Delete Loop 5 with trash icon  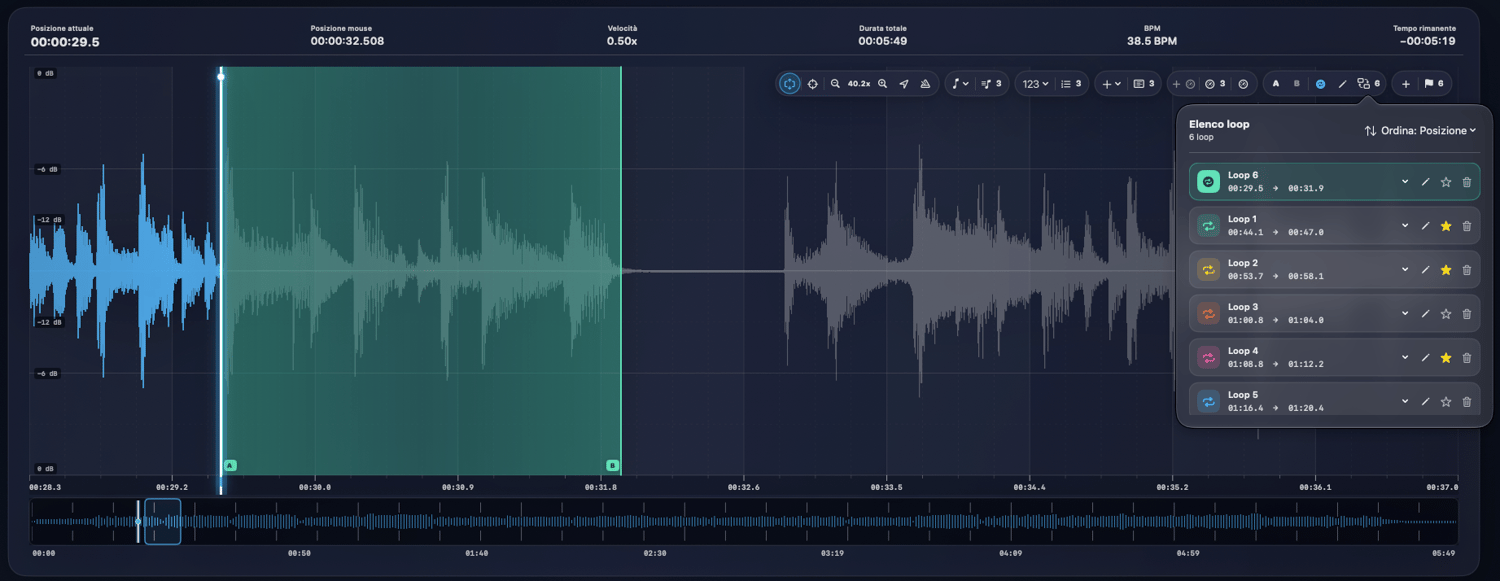point(1467,402)
